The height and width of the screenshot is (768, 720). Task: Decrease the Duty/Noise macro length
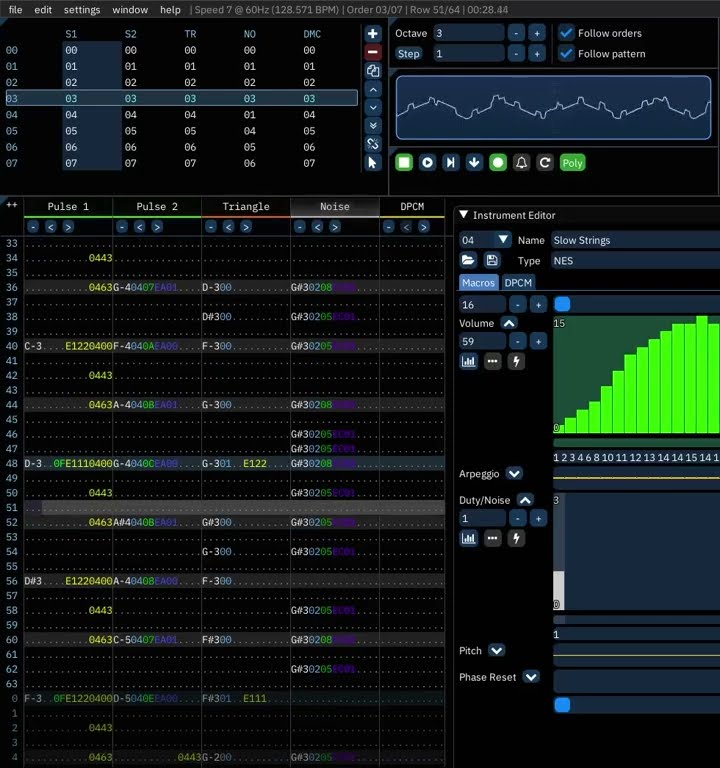pos(517,518)
